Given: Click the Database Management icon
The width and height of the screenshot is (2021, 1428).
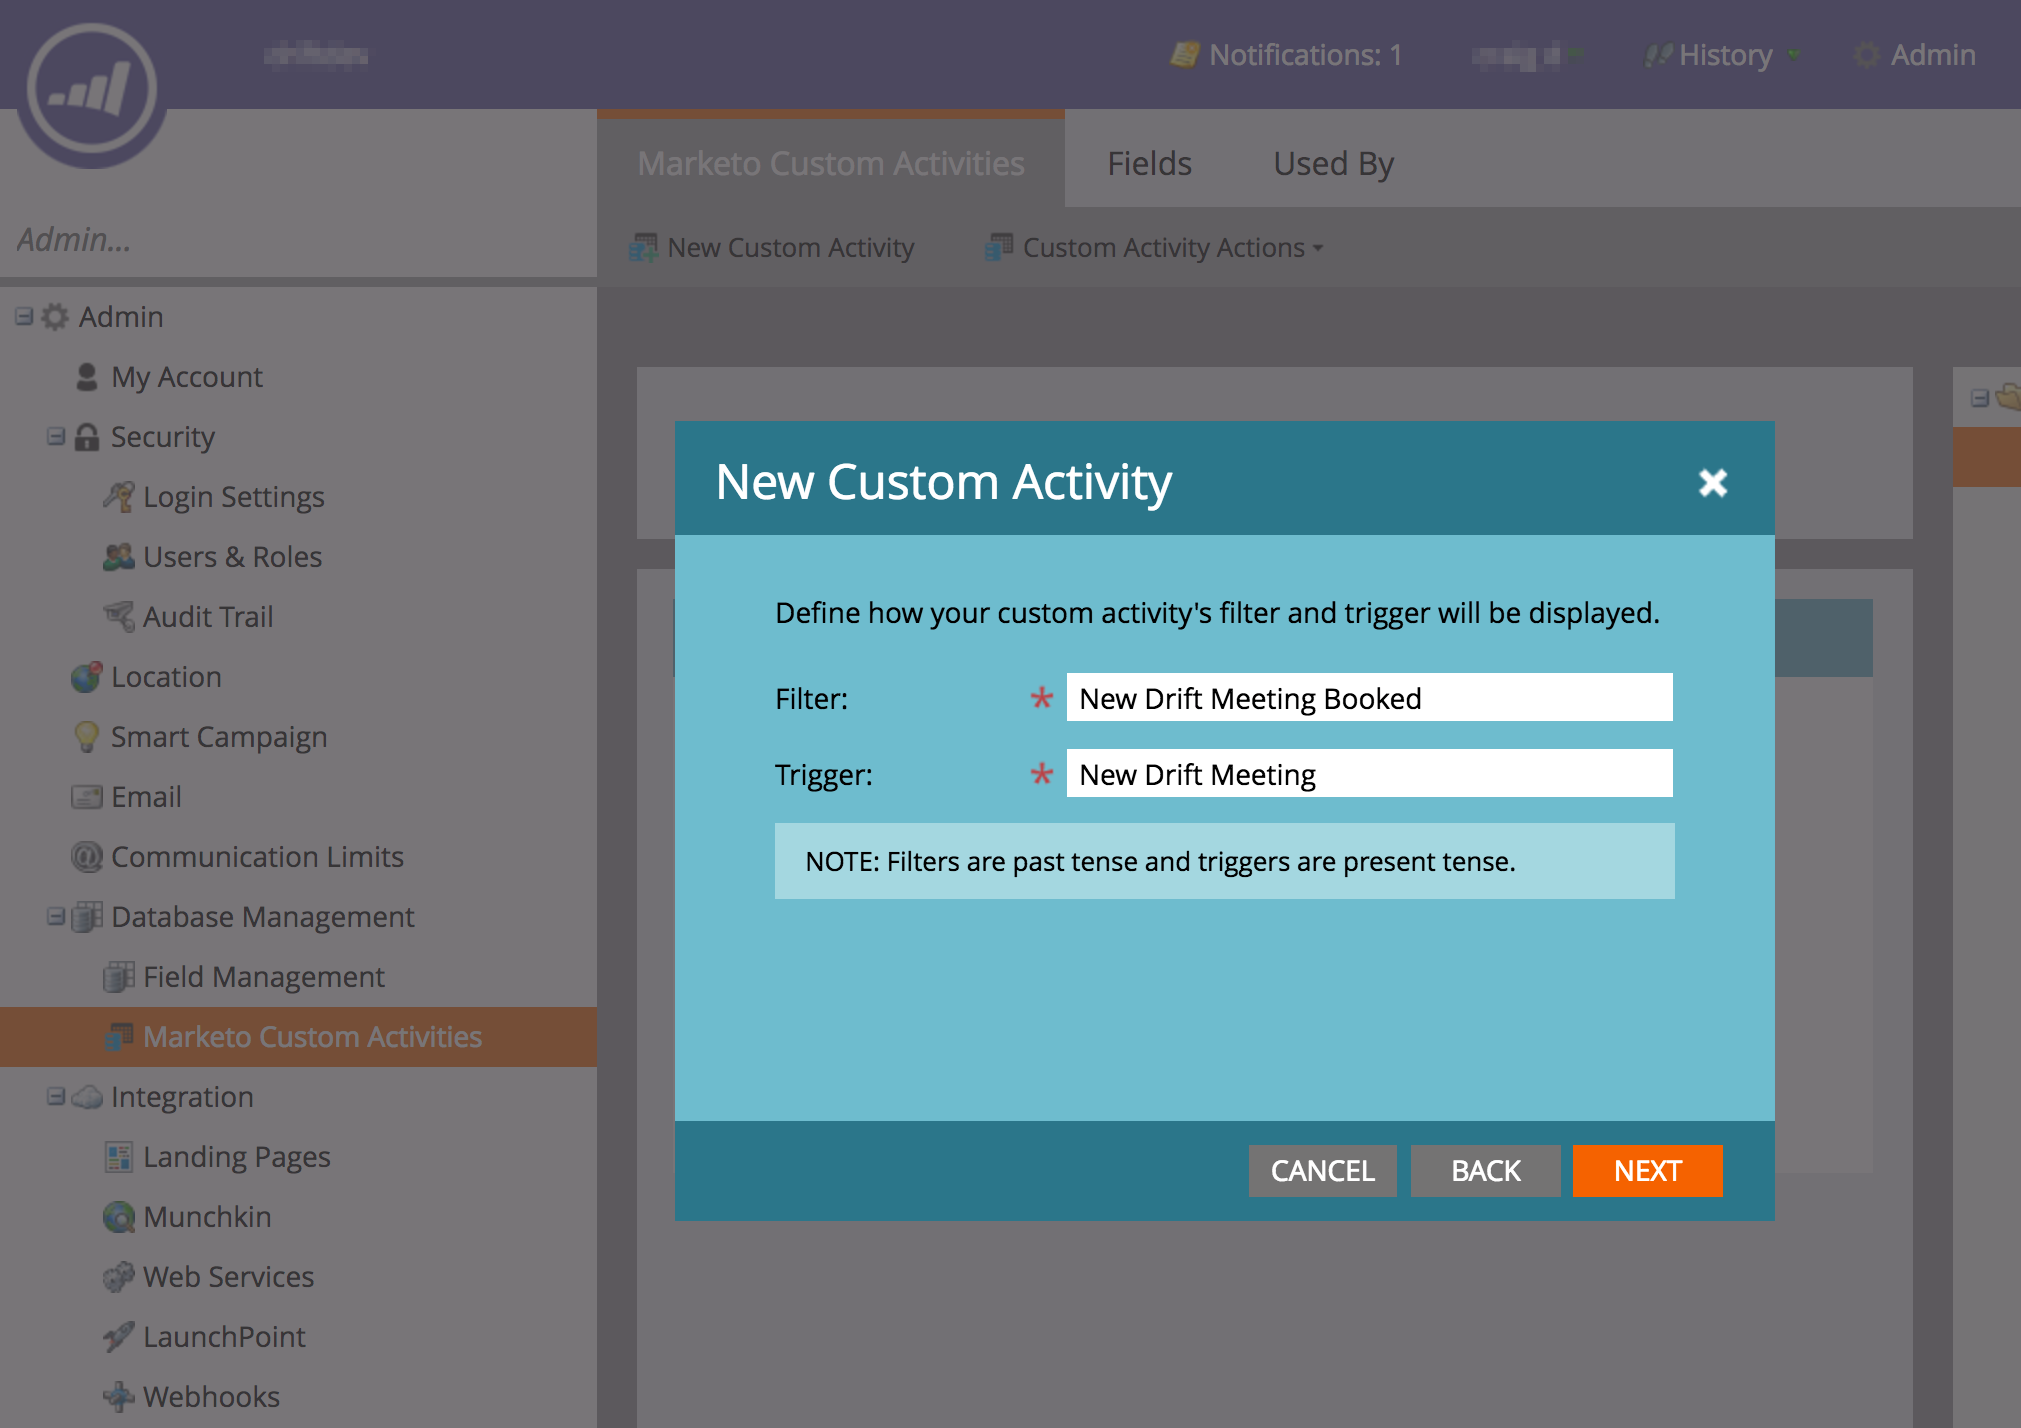Looking at the screenshot, I should (87, 917).
